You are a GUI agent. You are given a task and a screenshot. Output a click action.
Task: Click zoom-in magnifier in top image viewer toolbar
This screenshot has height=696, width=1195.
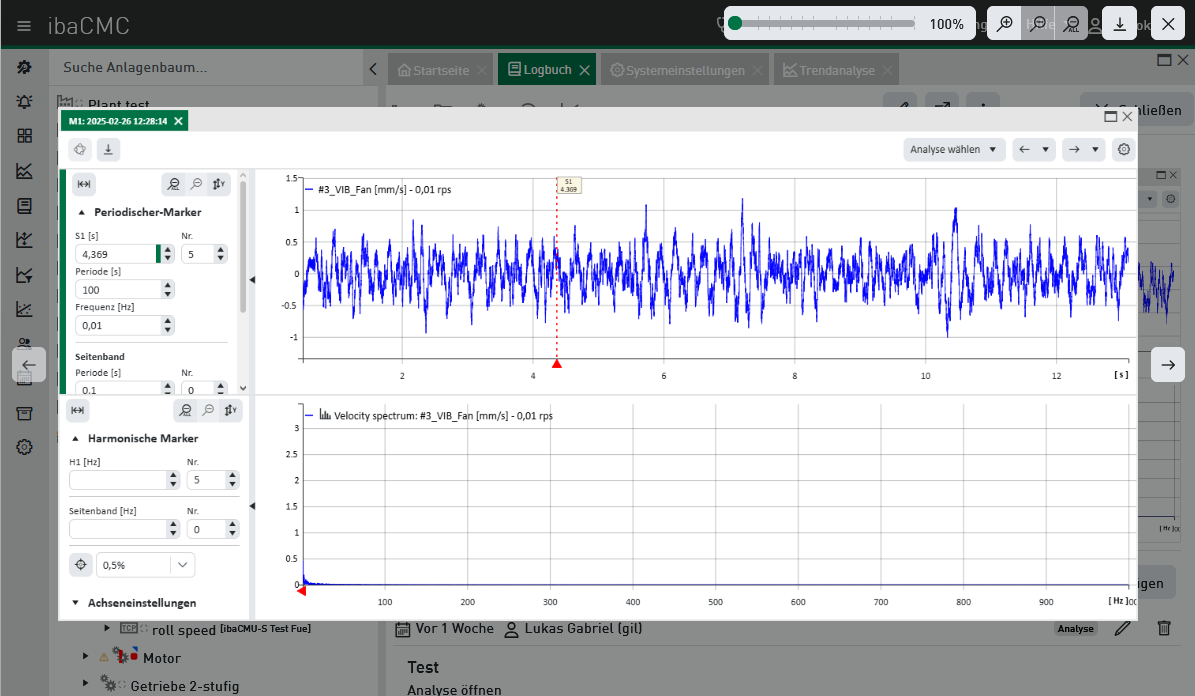[x=1004, y=24]
